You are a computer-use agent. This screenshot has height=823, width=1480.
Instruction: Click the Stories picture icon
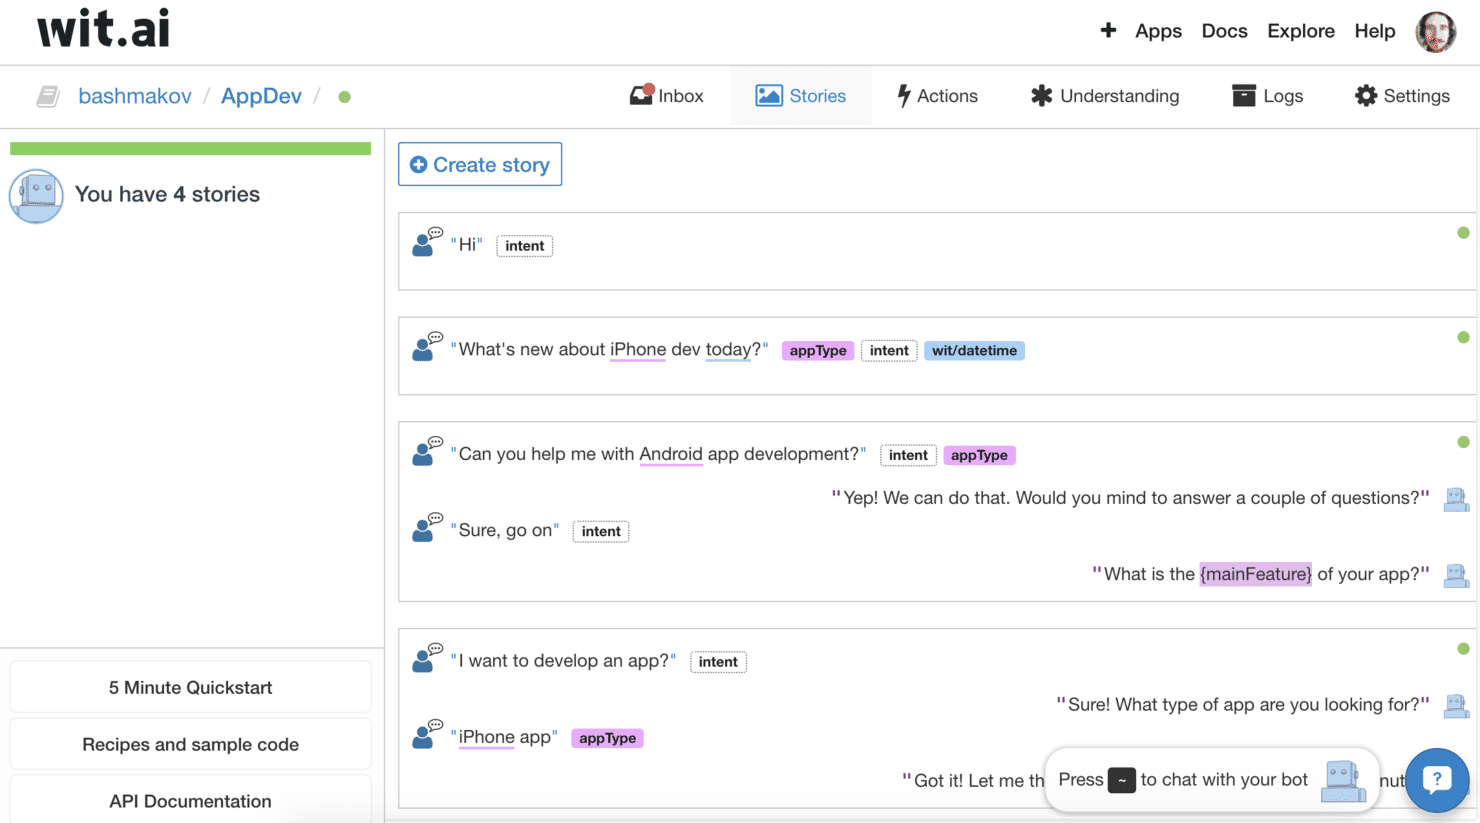[768, 95]
